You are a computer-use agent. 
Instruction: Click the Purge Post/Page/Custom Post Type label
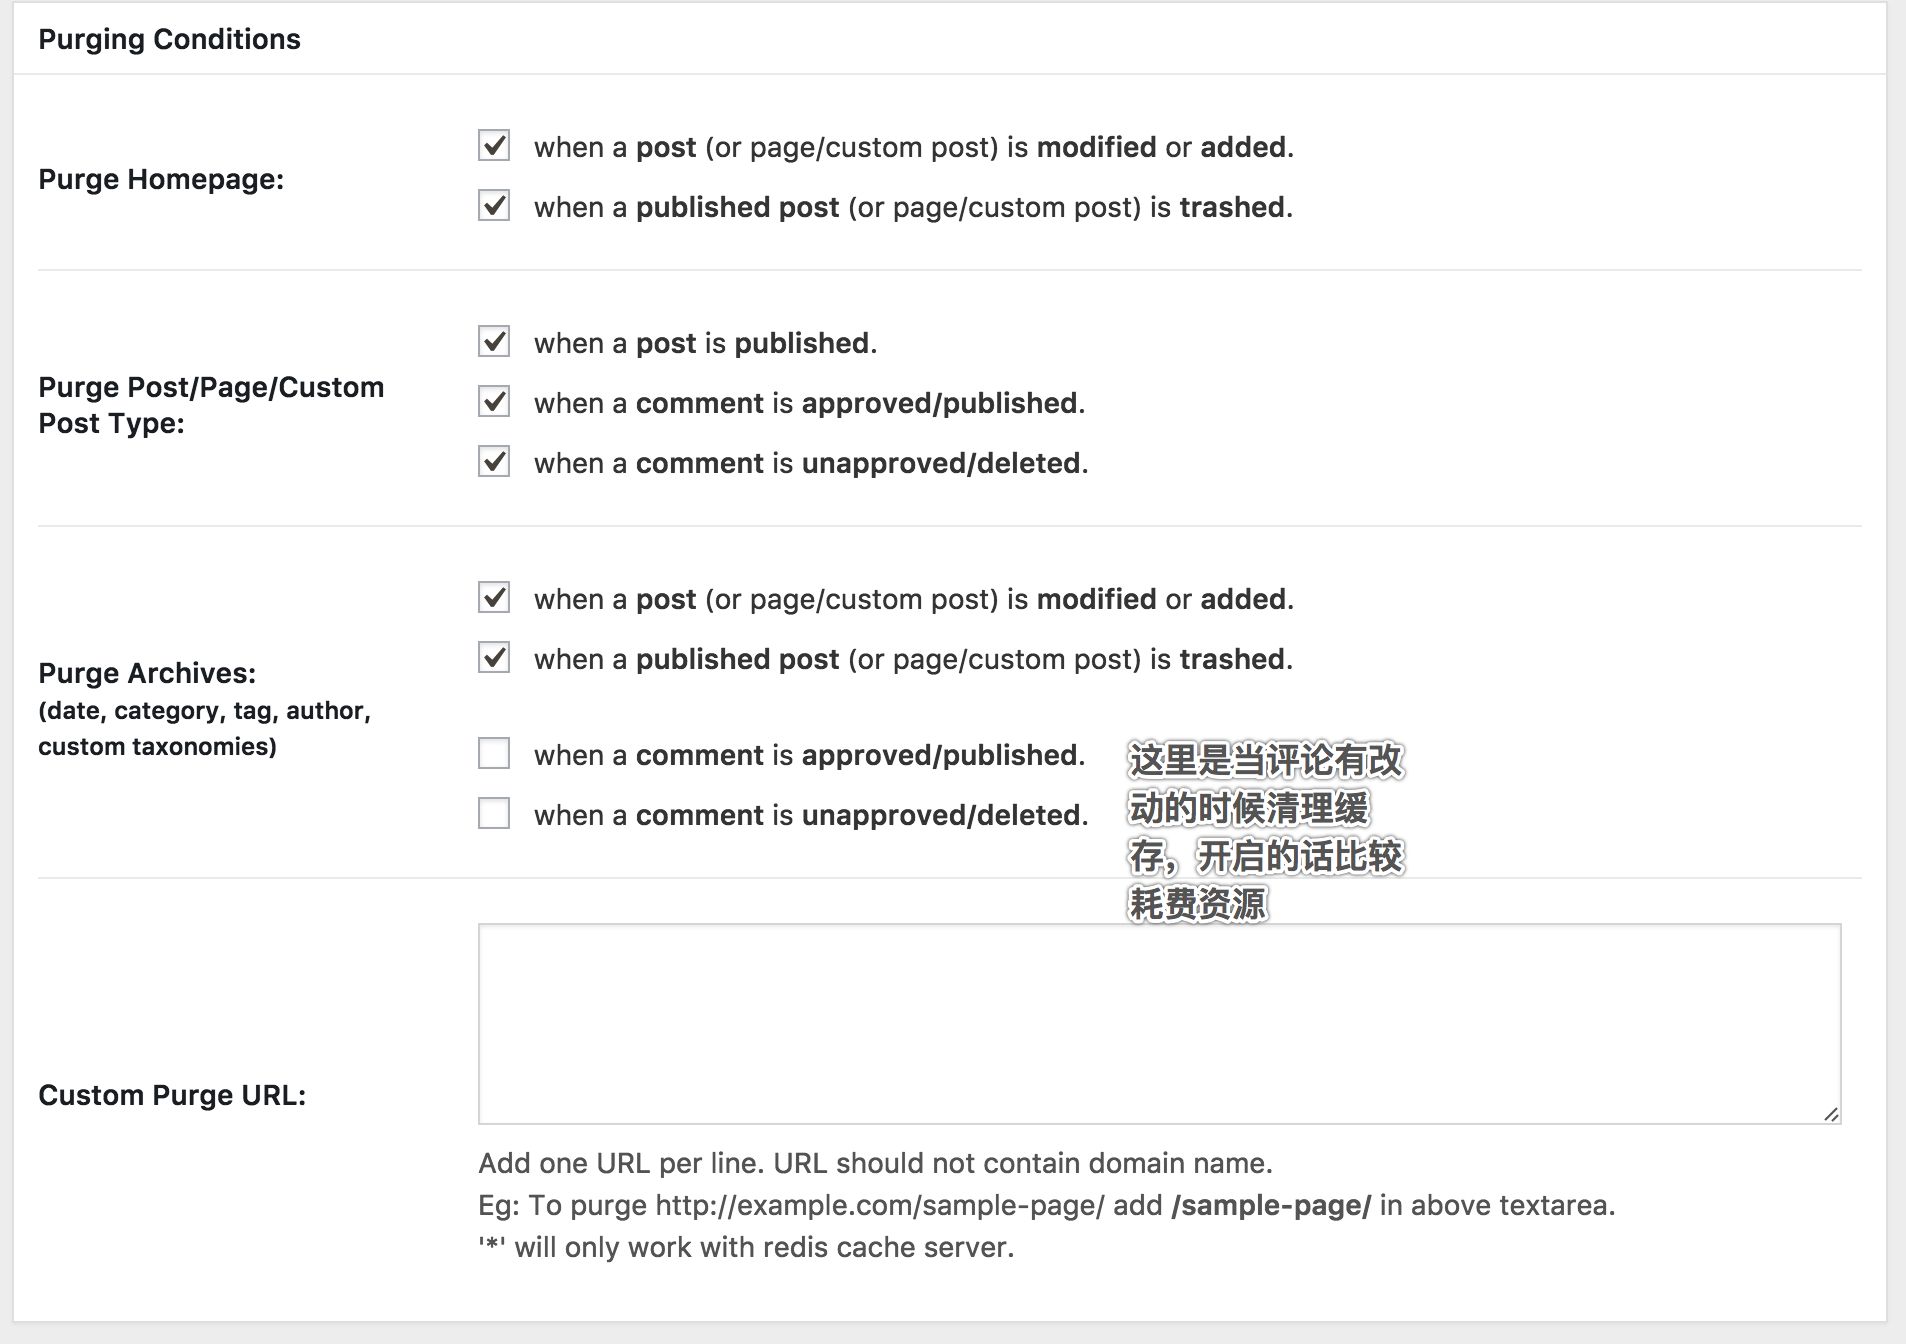(x=210, y=404)
